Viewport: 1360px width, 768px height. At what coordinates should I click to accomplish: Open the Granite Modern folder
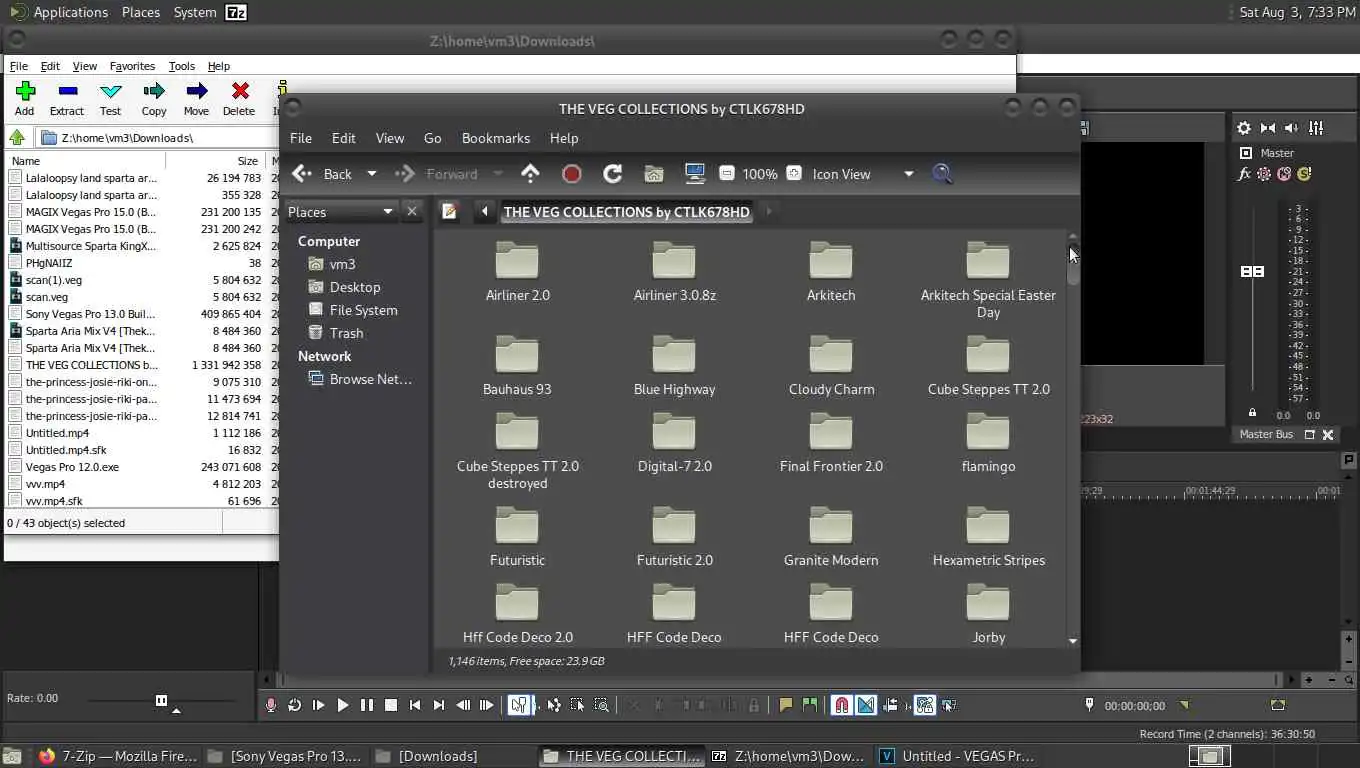(831, 536)
